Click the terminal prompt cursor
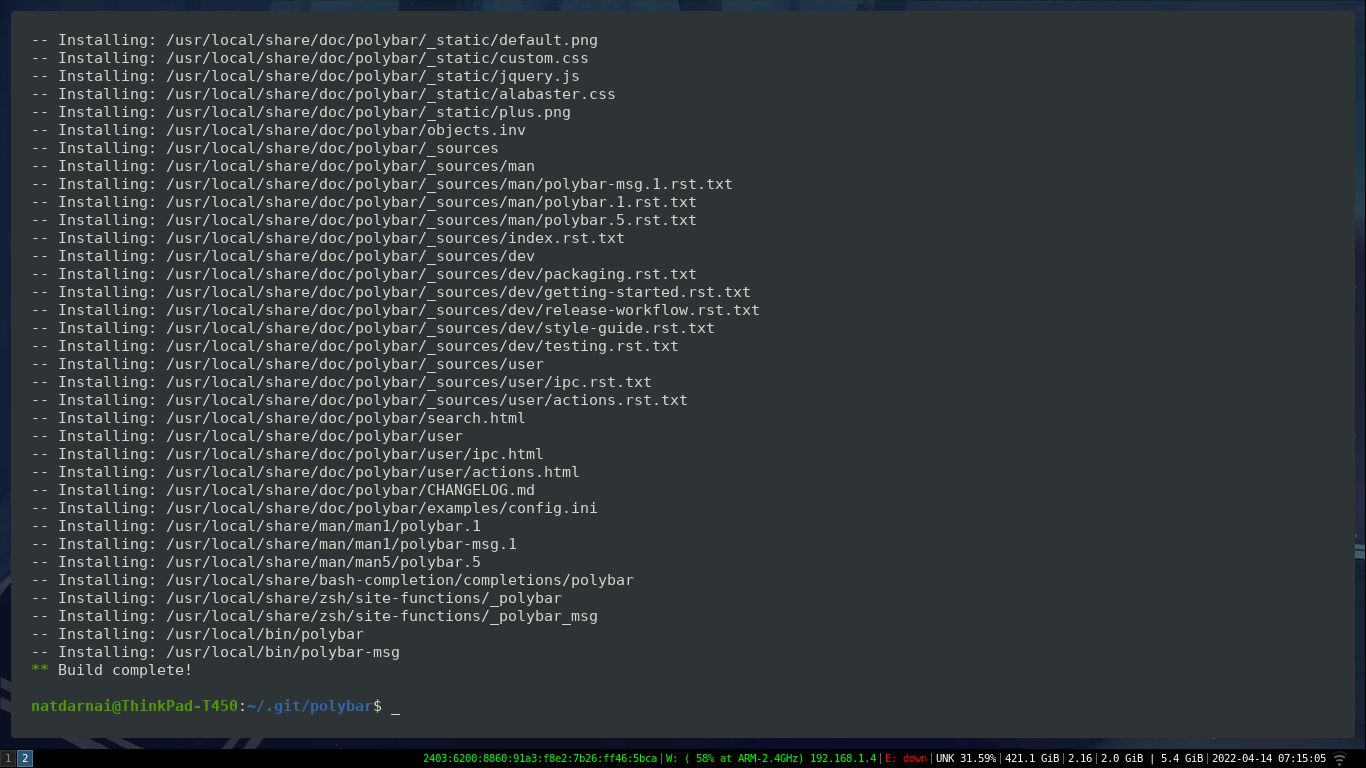Viewport: 1366px width, 768px height. (396, 707)
